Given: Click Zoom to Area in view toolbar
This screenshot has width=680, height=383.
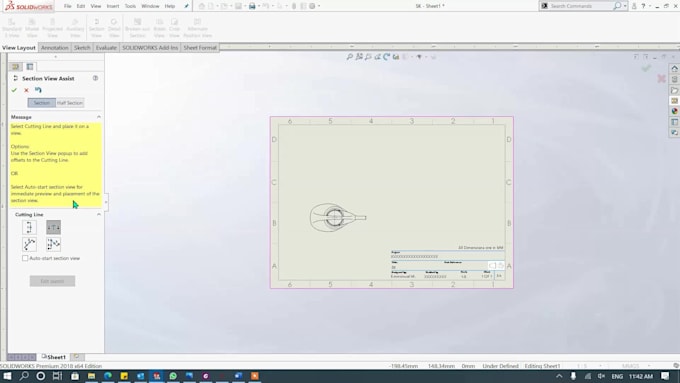Looking at the screenshot, I should pos(359,57).
